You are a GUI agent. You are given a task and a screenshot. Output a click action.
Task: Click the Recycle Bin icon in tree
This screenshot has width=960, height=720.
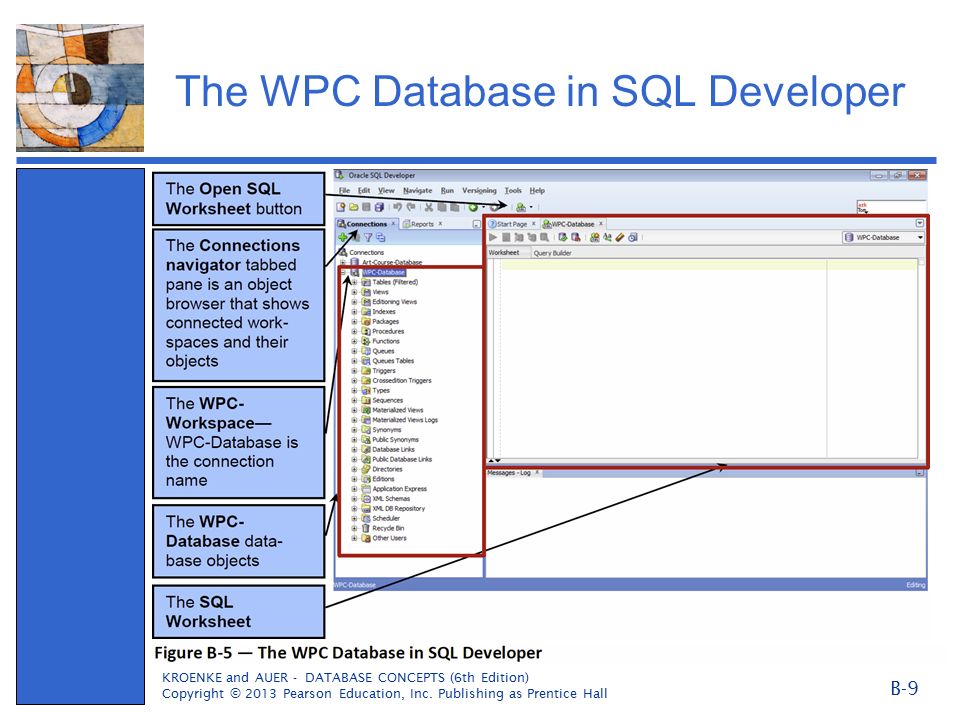pyautogui.click(x=366, y=528)
